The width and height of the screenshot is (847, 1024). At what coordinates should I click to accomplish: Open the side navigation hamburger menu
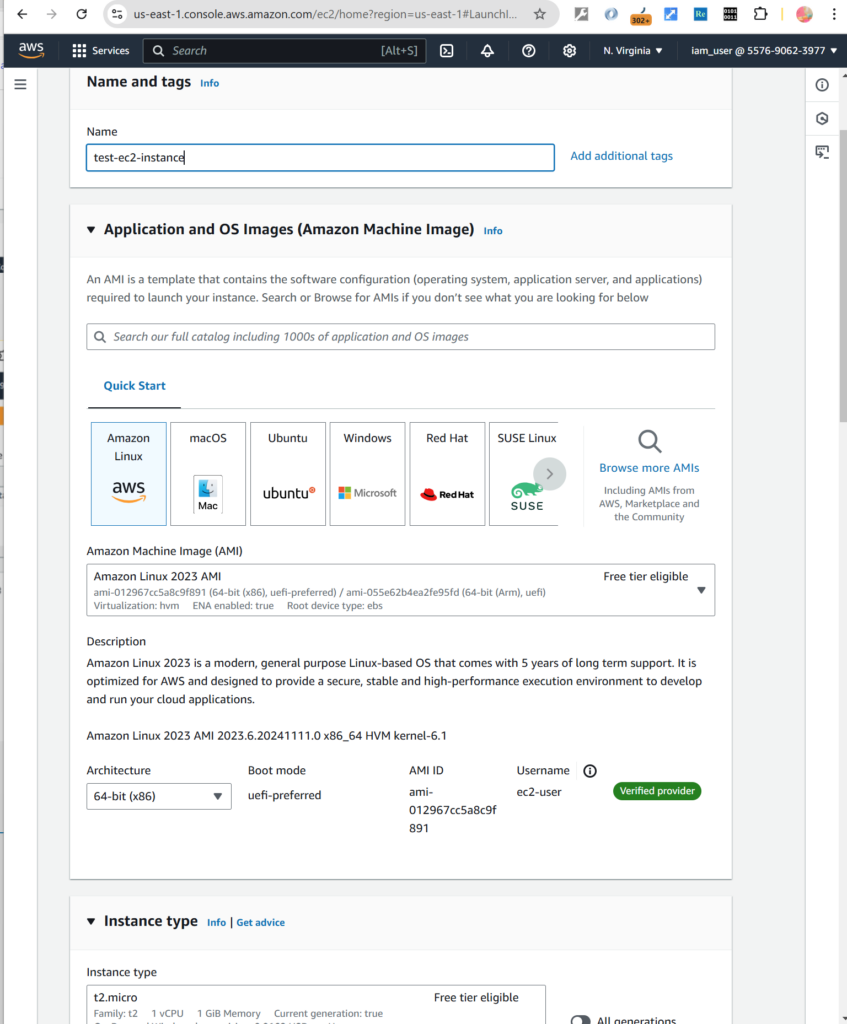tap(20, 85)
